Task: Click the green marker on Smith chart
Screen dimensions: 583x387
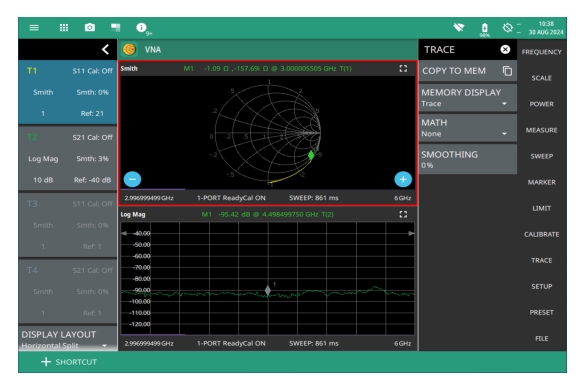Action: pos(311,155)
